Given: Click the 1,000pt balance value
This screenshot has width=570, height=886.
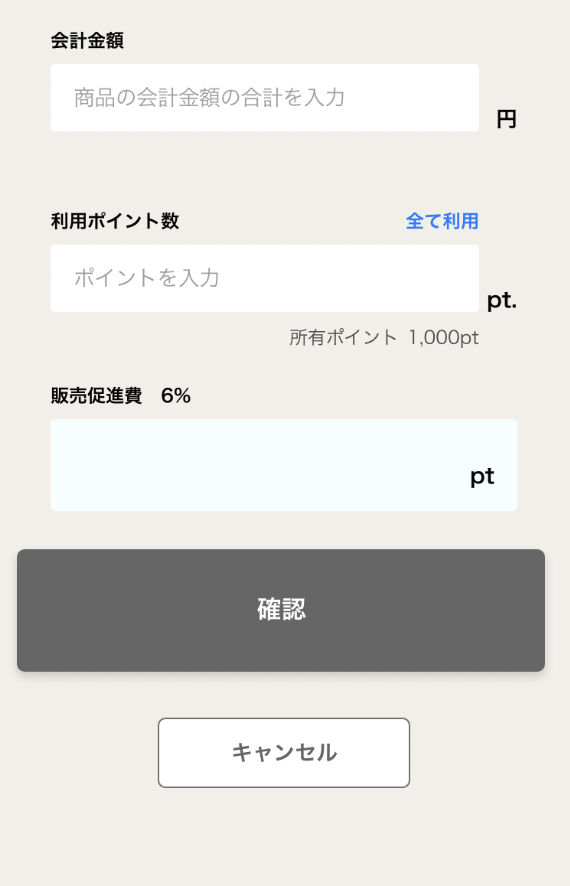Looking at the screenshot, I should (x=443, y=337).
